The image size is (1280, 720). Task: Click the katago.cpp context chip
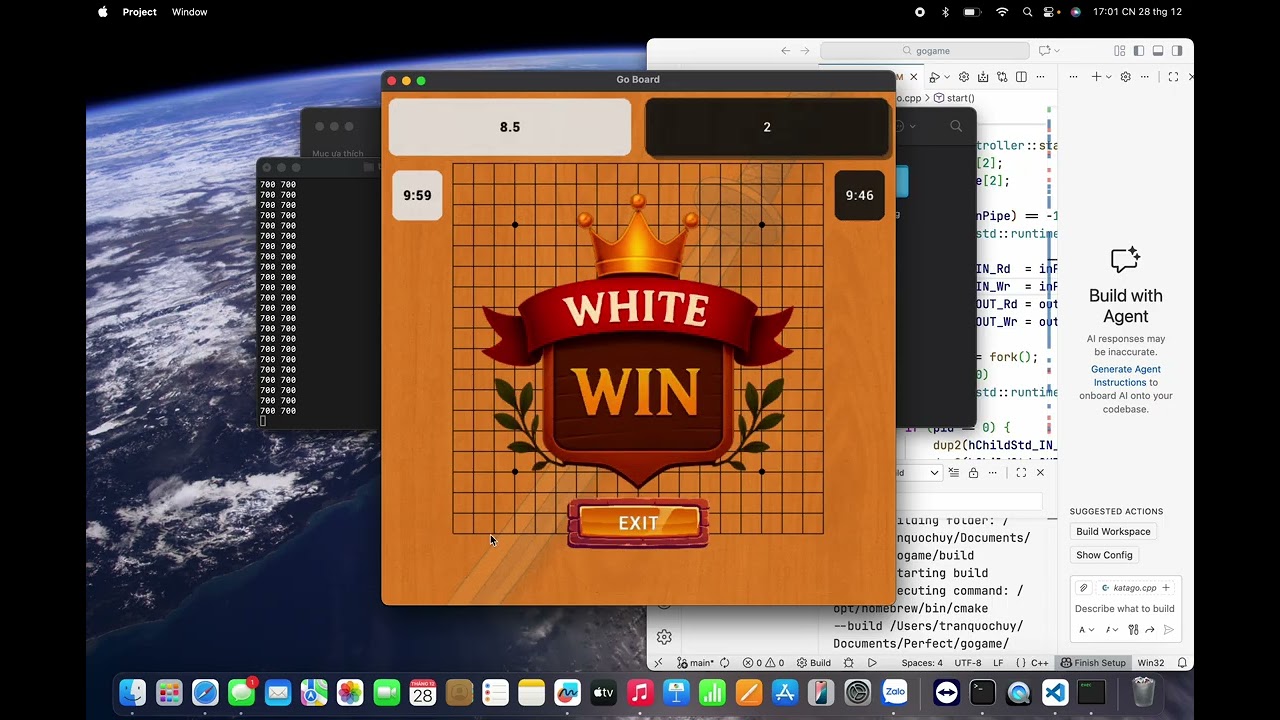(x=1135, y=588)
